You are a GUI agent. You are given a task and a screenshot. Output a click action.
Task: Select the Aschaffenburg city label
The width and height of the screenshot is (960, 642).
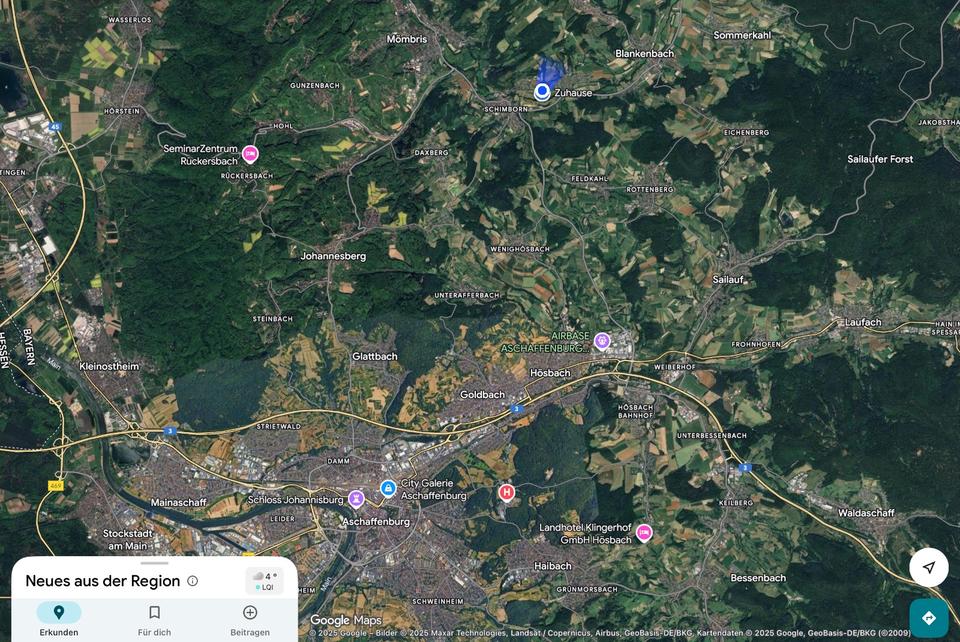coord(376,522)
